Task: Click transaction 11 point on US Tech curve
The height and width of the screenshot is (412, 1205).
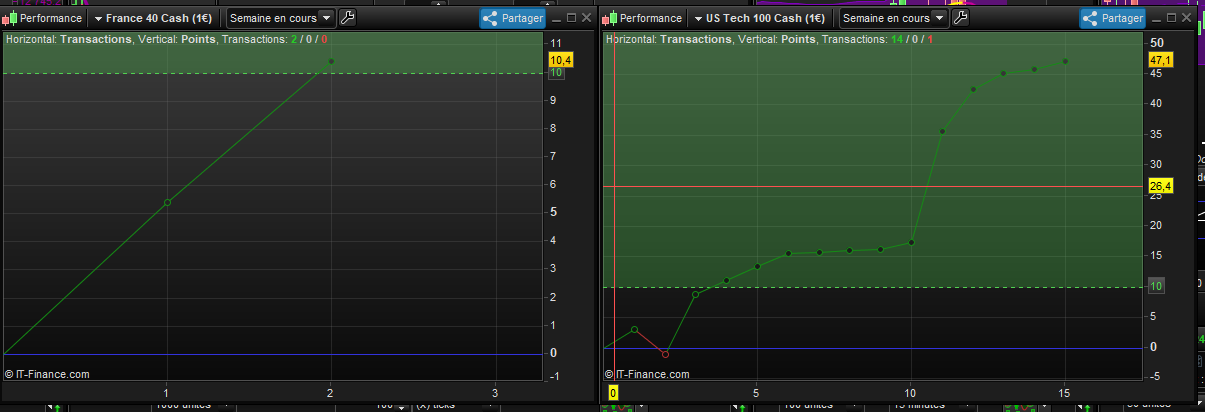Action: pos(942,131)
